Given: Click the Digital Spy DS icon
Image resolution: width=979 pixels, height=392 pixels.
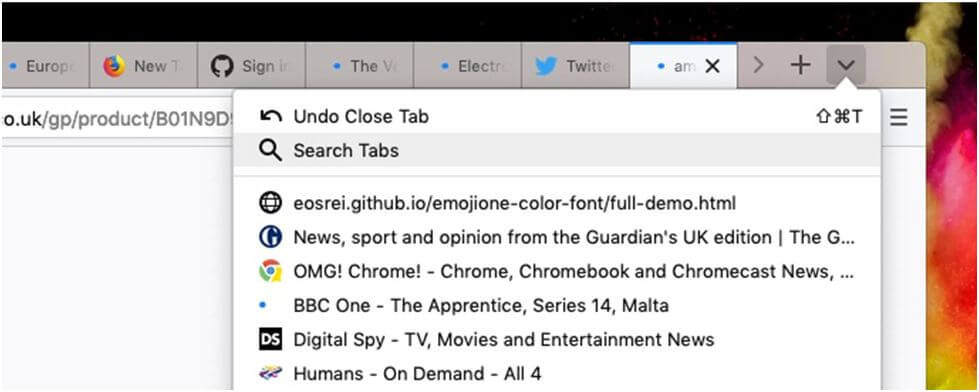Looking at the screenshot, I should tap(270, 340).
